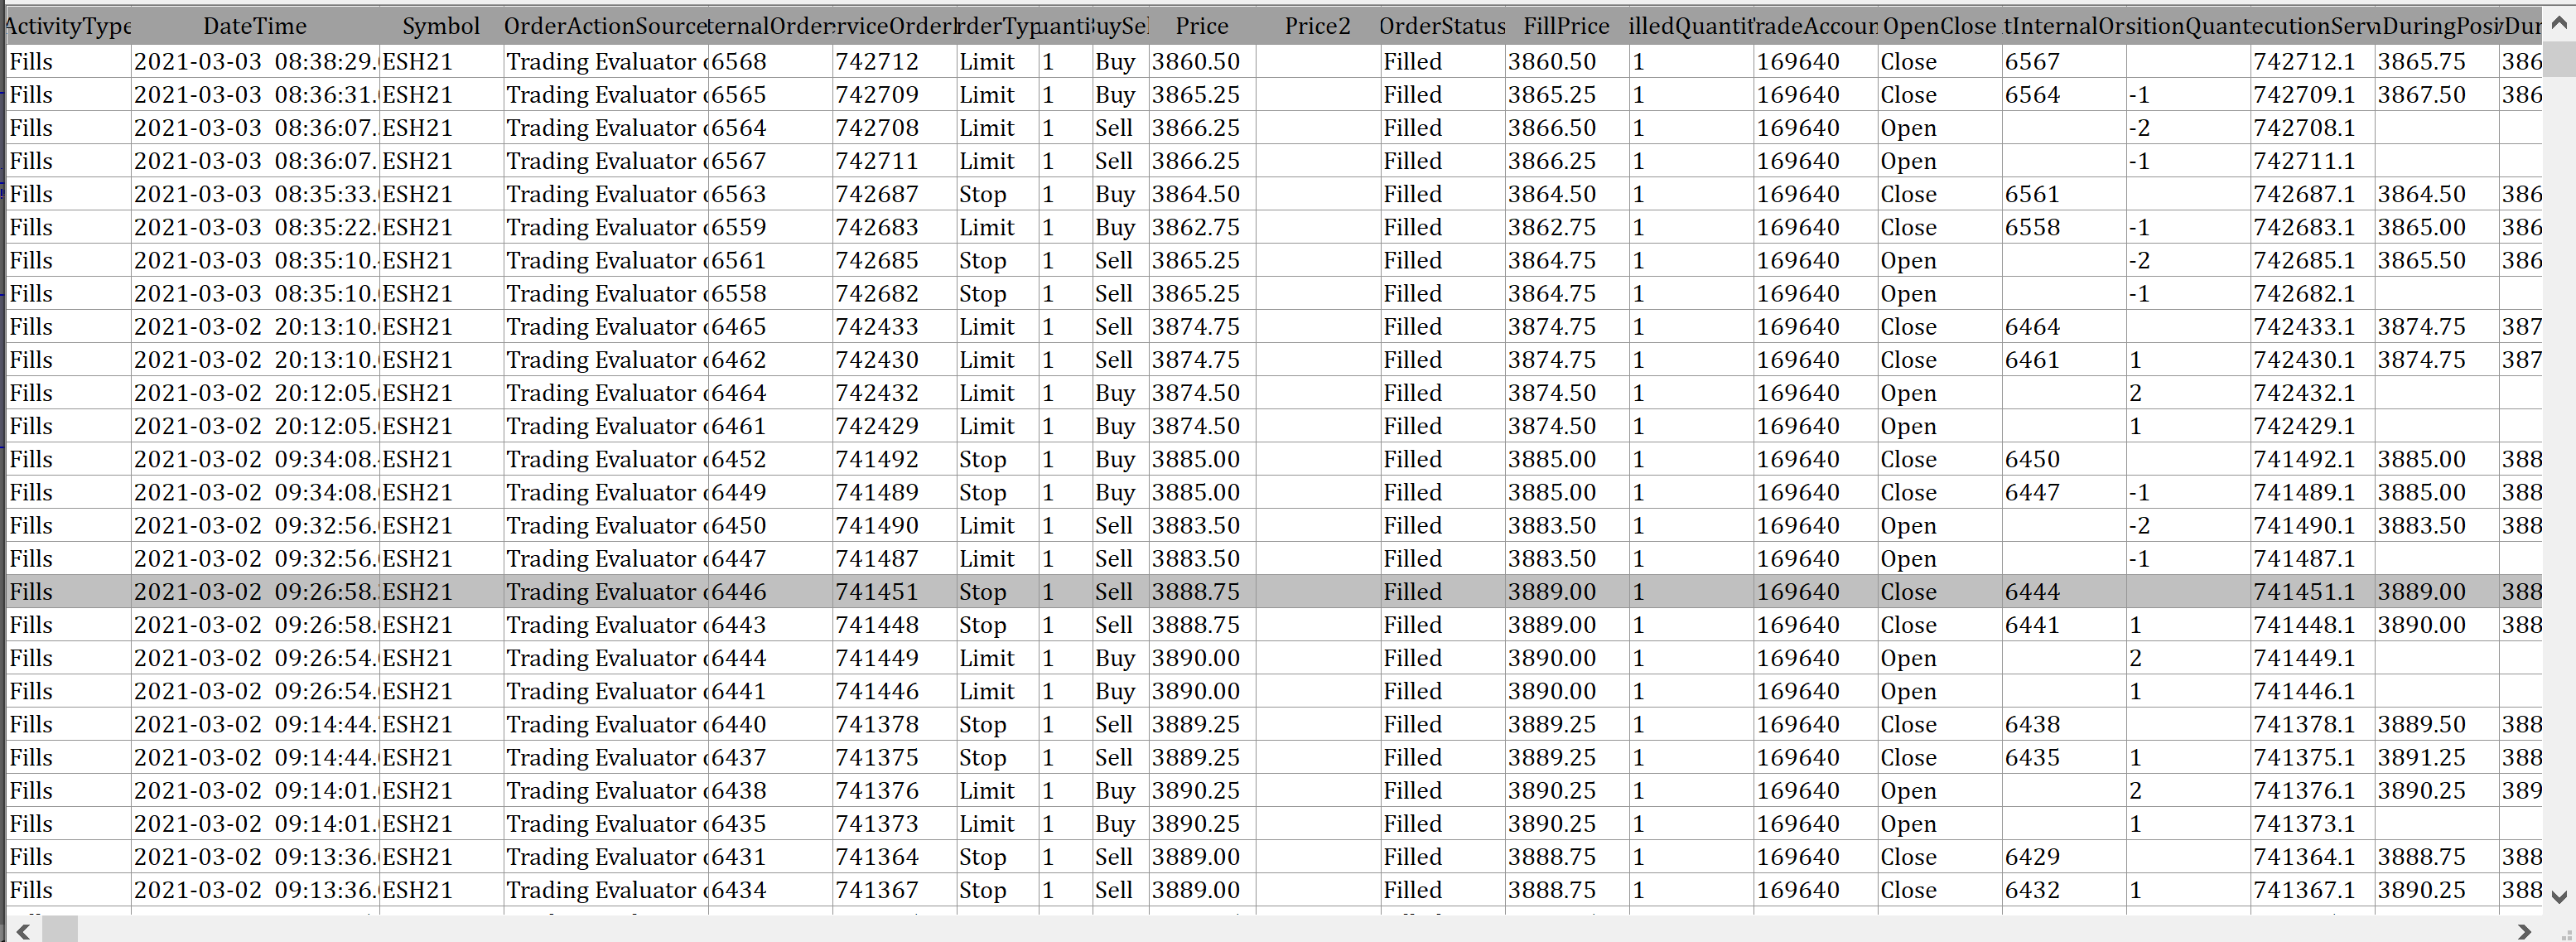The height and width of the screenshot is (942, 2576).
Task: Click service order ID cell 742433
Action: pos(877,327)
